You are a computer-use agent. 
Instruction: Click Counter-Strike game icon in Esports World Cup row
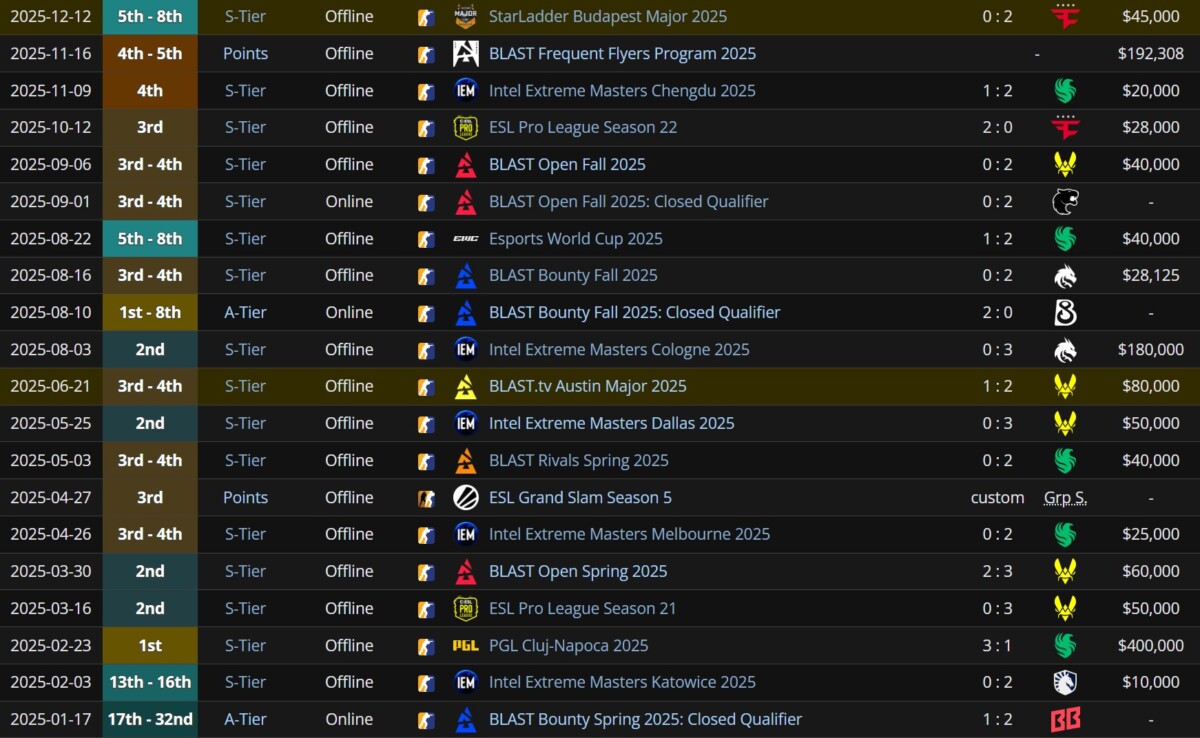[426, 239]
